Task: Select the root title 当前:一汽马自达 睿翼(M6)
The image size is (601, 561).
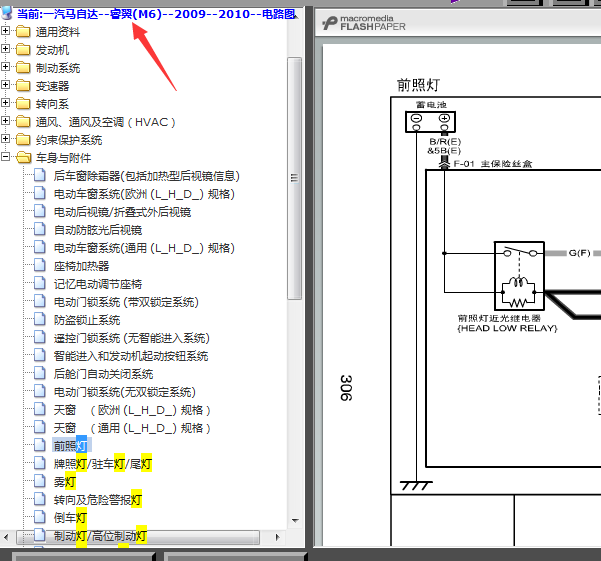Action: pos(156,14)
